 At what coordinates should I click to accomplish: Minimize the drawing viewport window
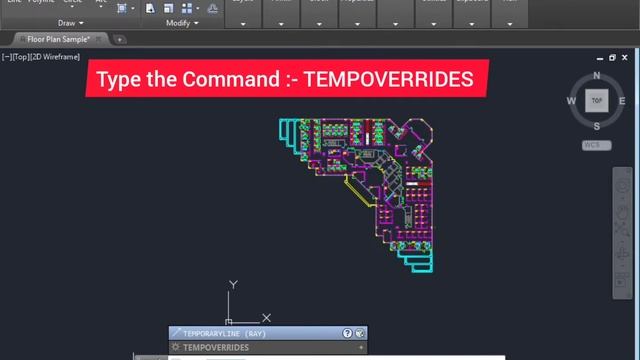[x=600, y=58]
